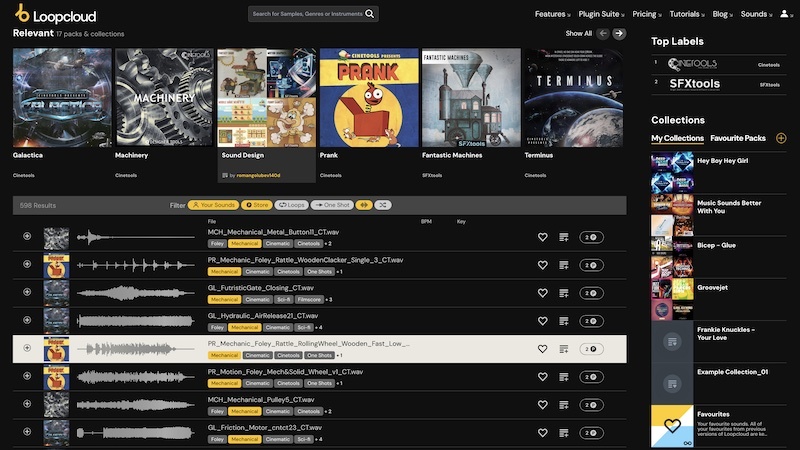This screenshot has height=450, width=800.
Task: Favourite GL_Friction_Motor_cntct23_CT.wav
Action: [x=542, y=433]
